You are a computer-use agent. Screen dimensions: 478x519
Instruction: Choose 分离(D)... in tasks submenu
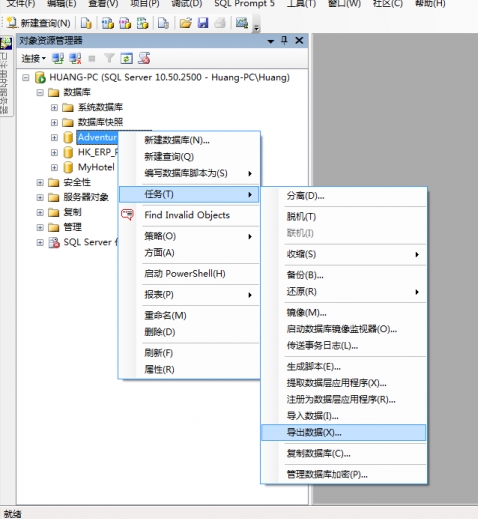point(344,196)
